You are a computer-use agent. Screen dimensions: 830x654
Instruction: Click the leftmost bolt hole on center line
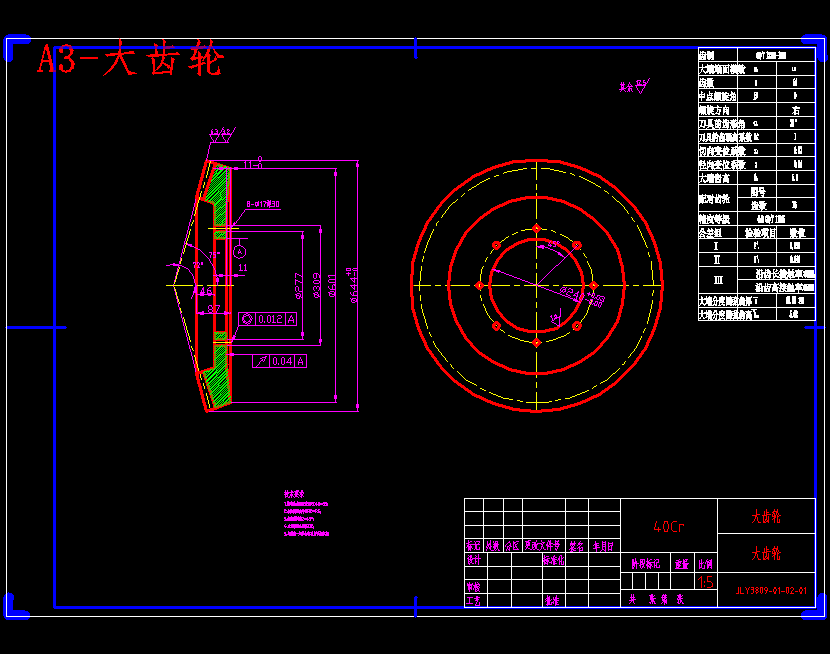tap(480, 286)
